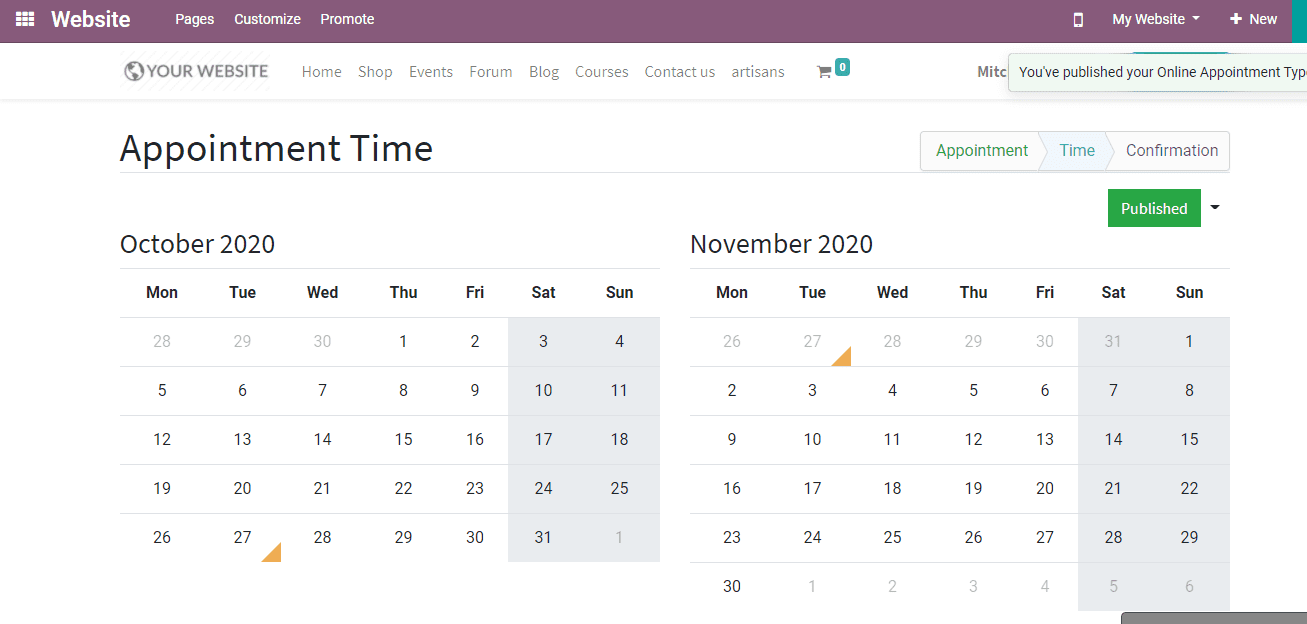Viewport: 1307px width, 624px height.
Task: Select October 19 in the calendar
Action: (x=162, y=488)
